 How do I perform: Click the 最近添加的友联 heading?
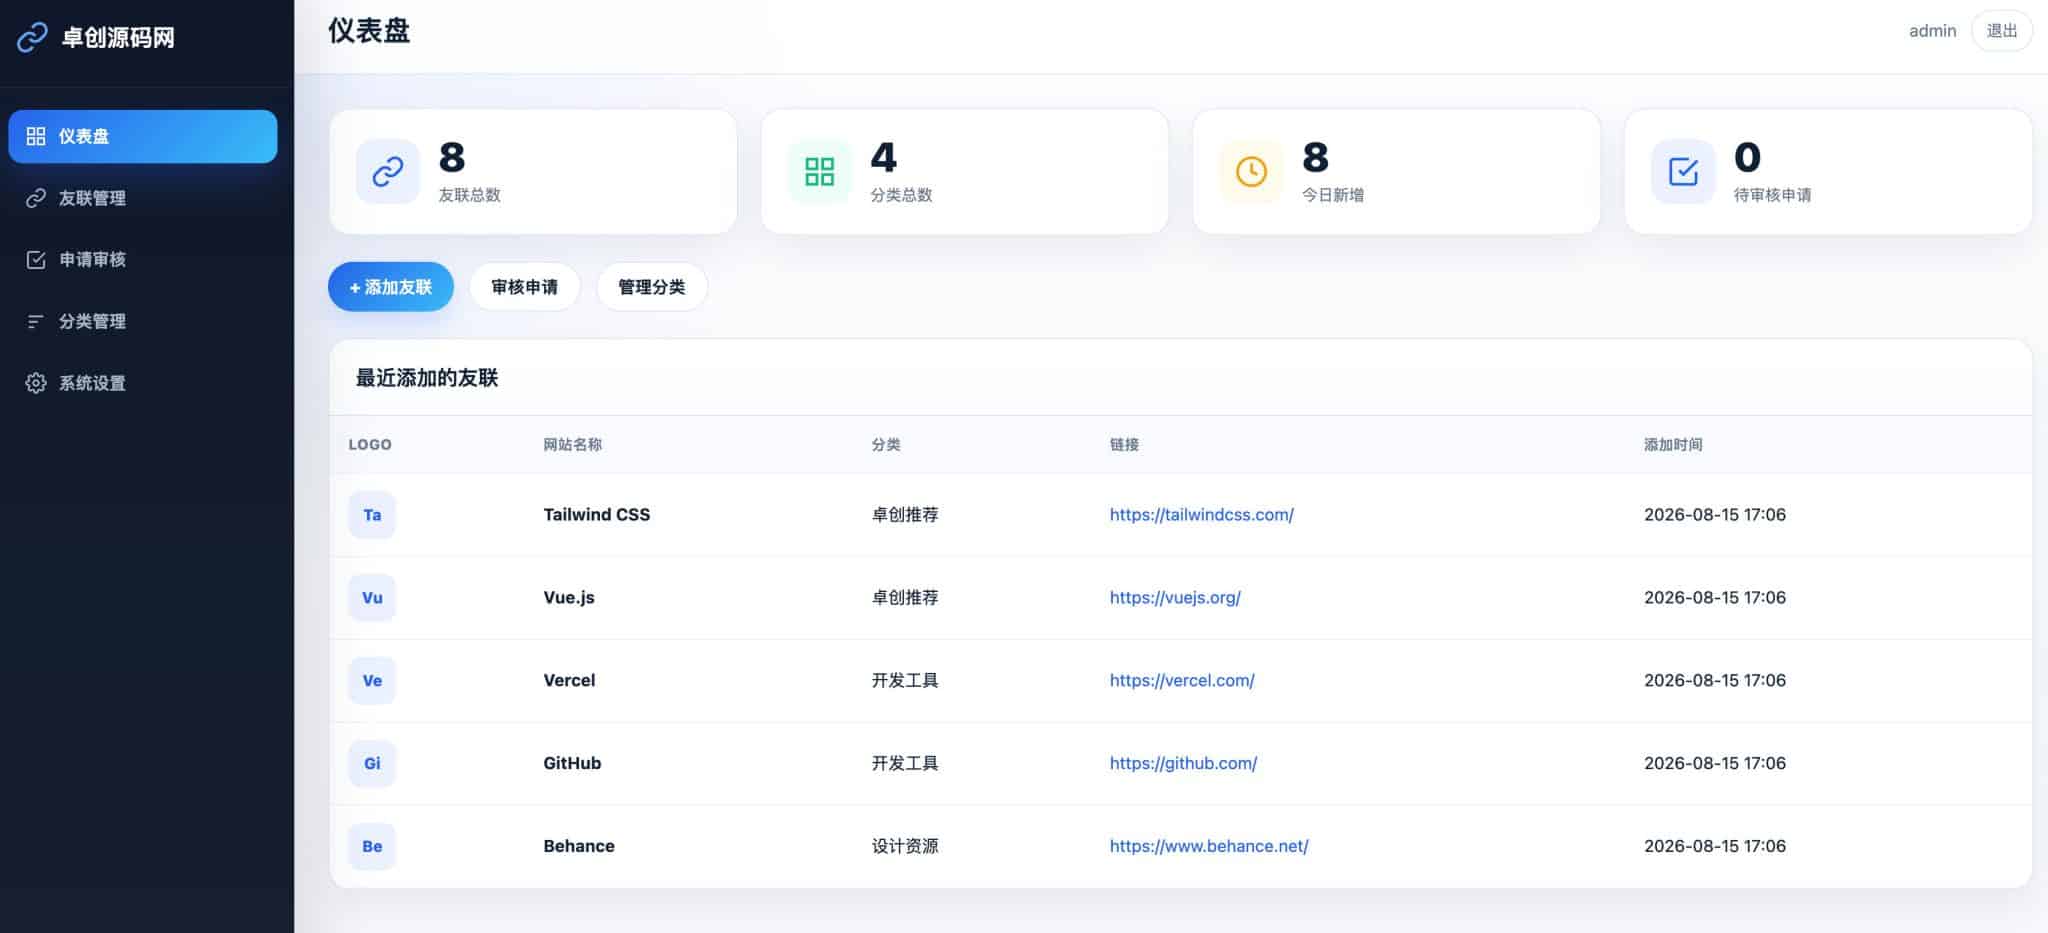[x=427, y=378]
